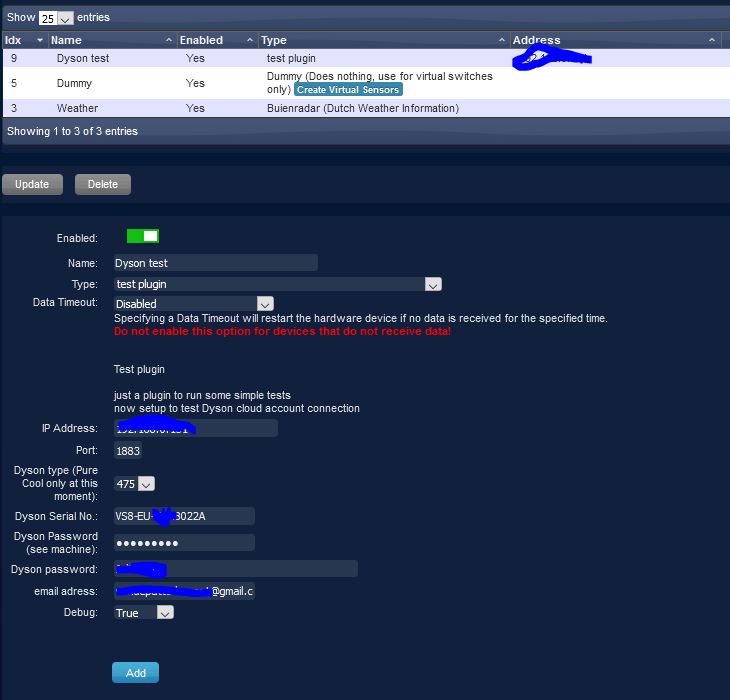Click the red data timeout warning text
The image size is (730, 700).
tap(282, 331)
